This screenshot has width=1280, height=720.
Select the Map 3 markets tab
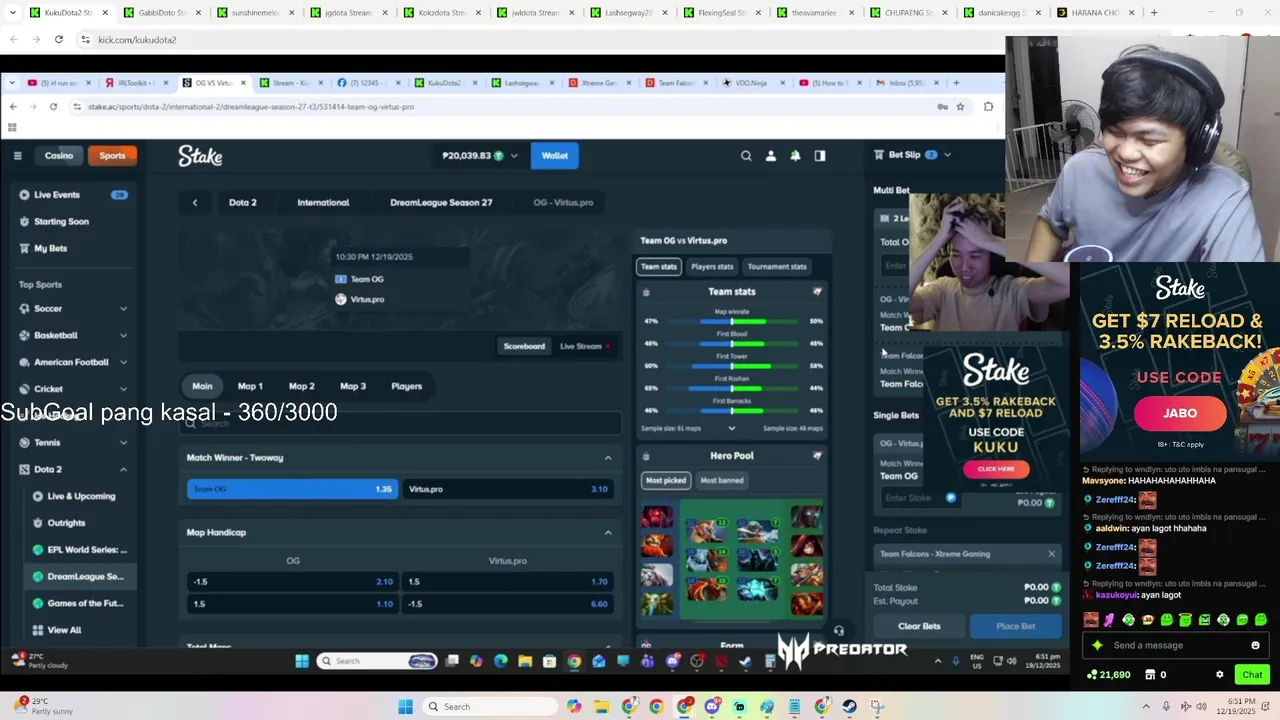pos(353,386)
